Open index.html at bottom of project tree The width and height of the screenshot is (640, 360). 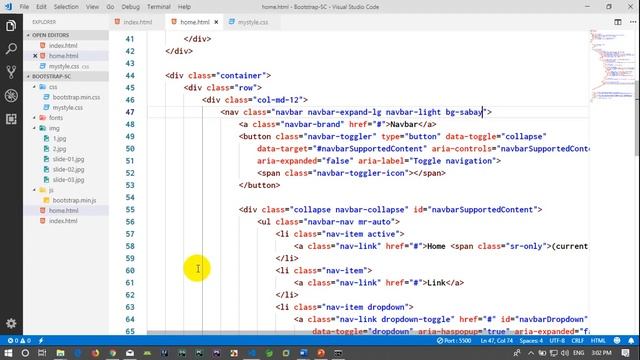(x=63, y=221)
